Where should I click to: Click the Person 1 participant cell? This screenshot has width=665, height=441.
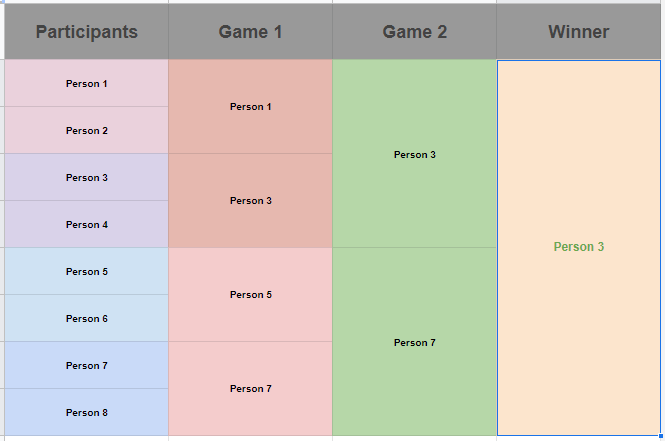(x=87, y=83)
